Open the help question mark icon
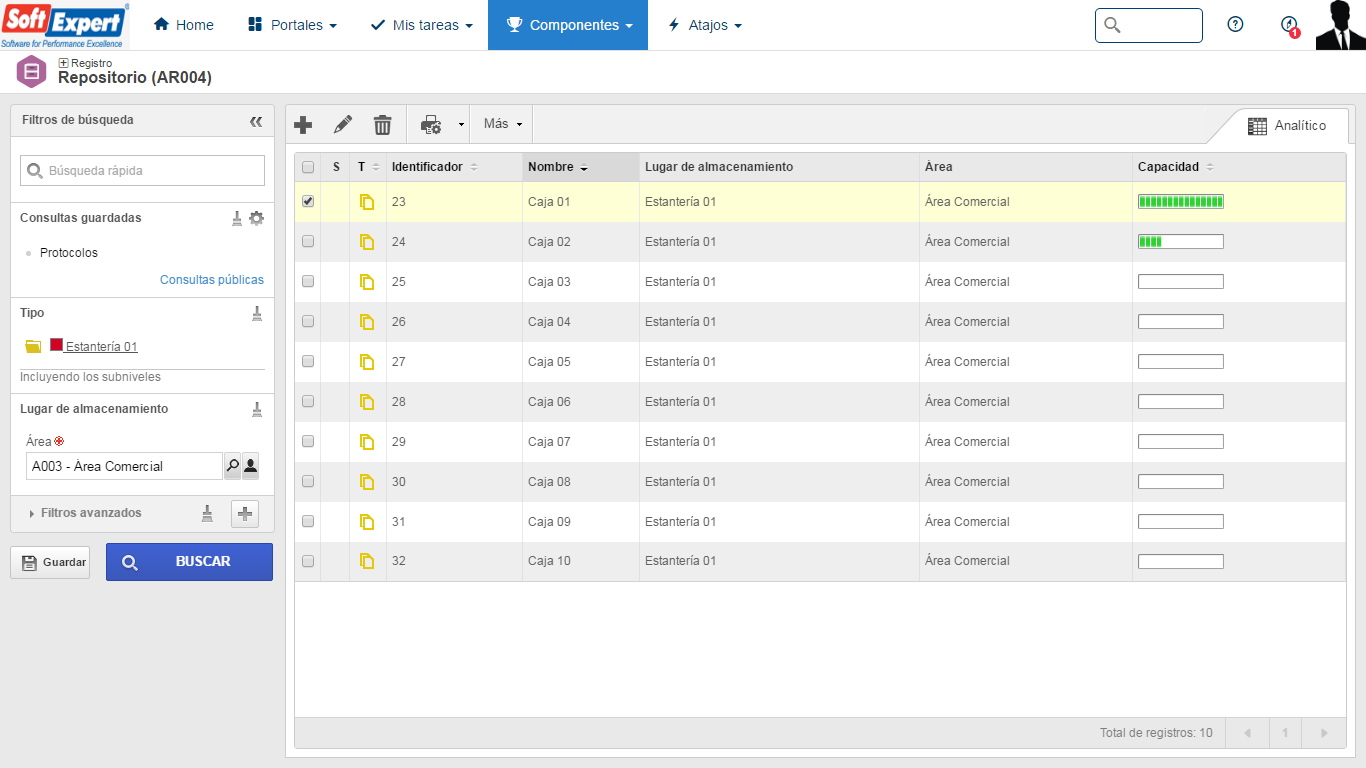This screenshot has width=1366, height=768. point(1235,25)
